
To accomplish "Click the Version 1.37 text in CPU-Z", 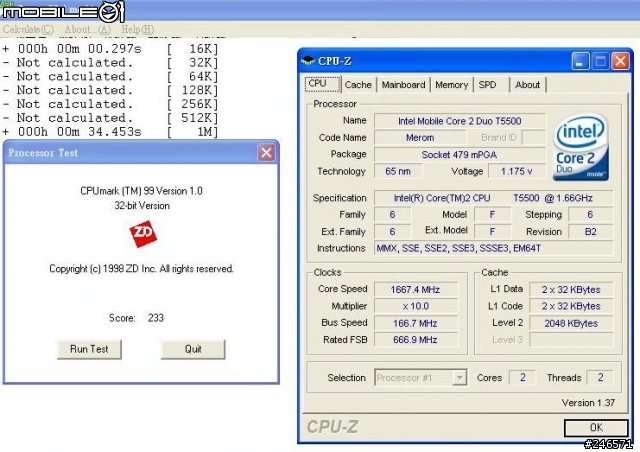I will pos(588,403).
